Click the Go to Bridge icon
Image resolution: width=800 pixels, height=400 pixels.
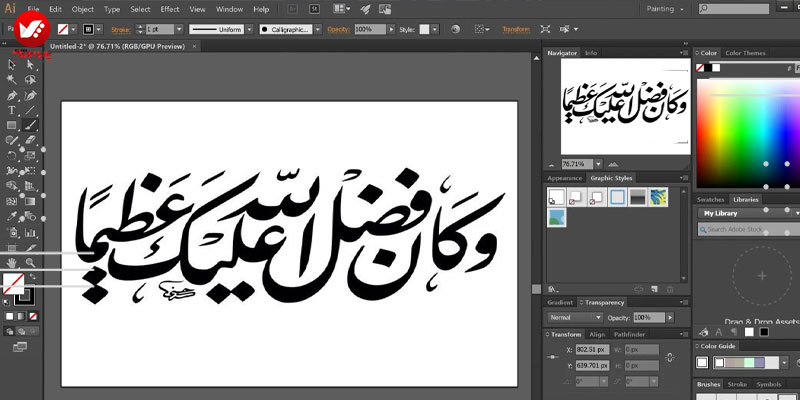293,9
